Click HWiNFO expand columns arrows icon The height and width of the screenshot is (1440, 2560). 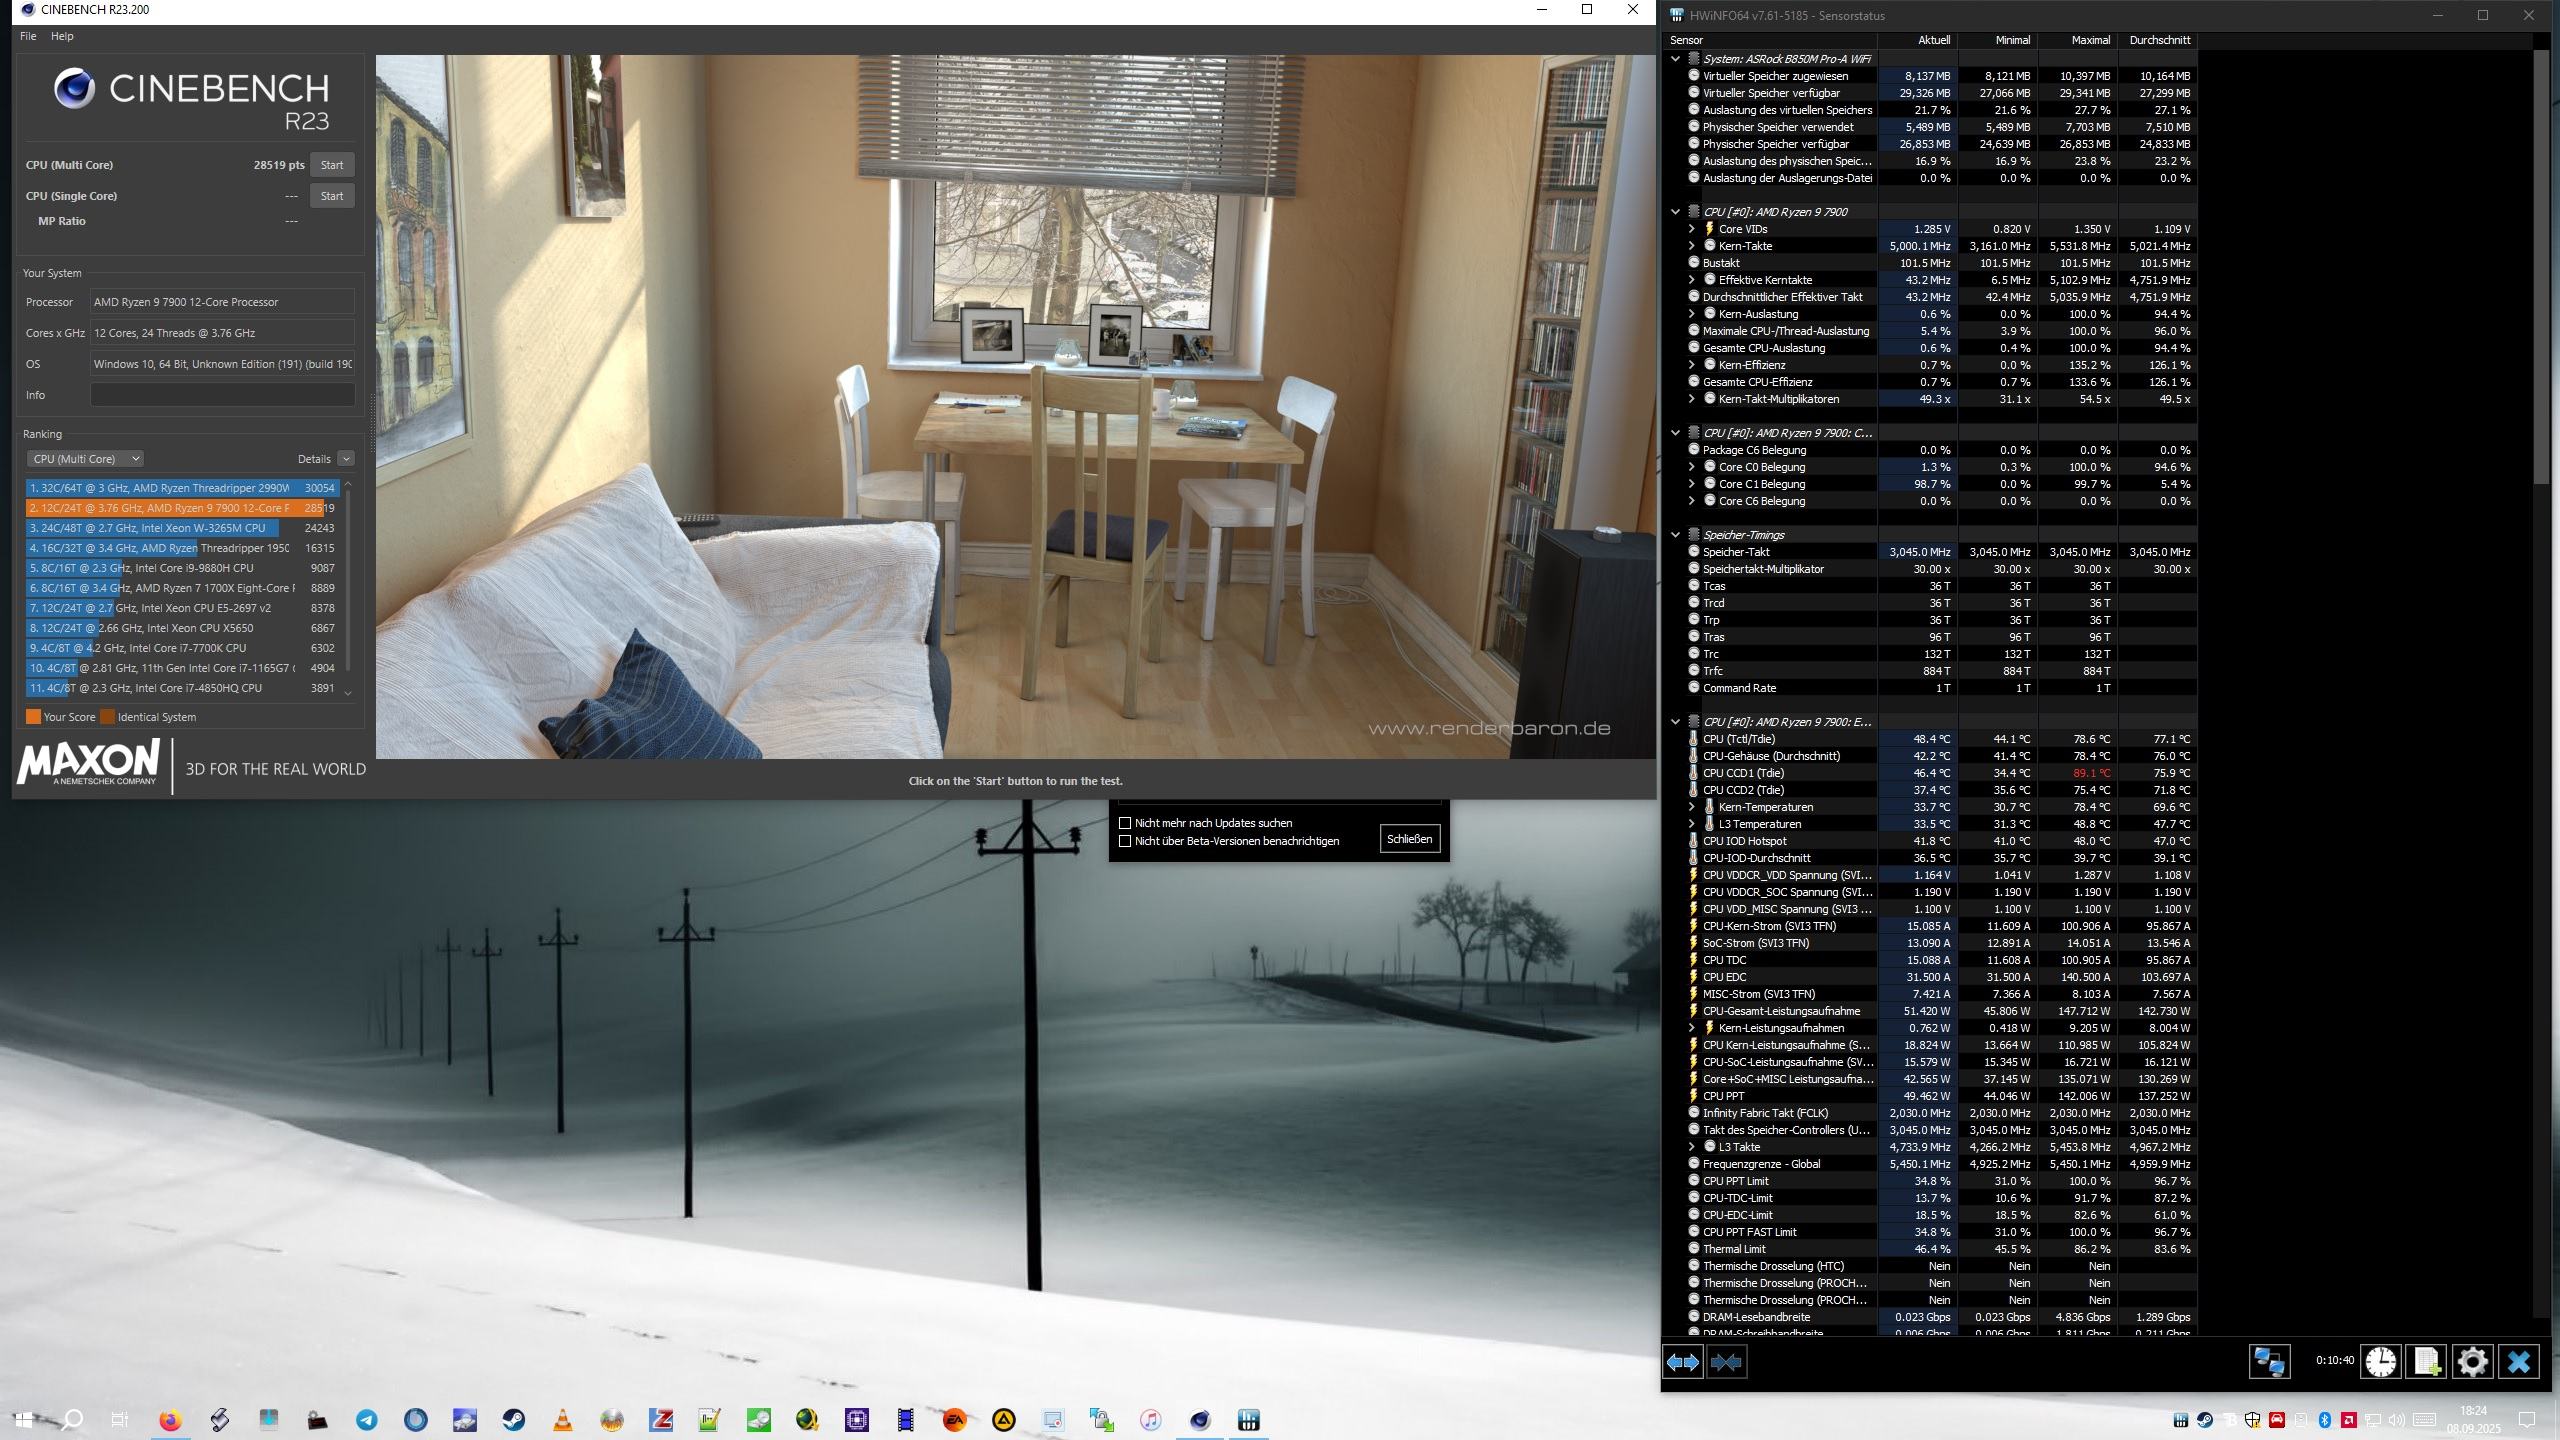point(1683,1362)
